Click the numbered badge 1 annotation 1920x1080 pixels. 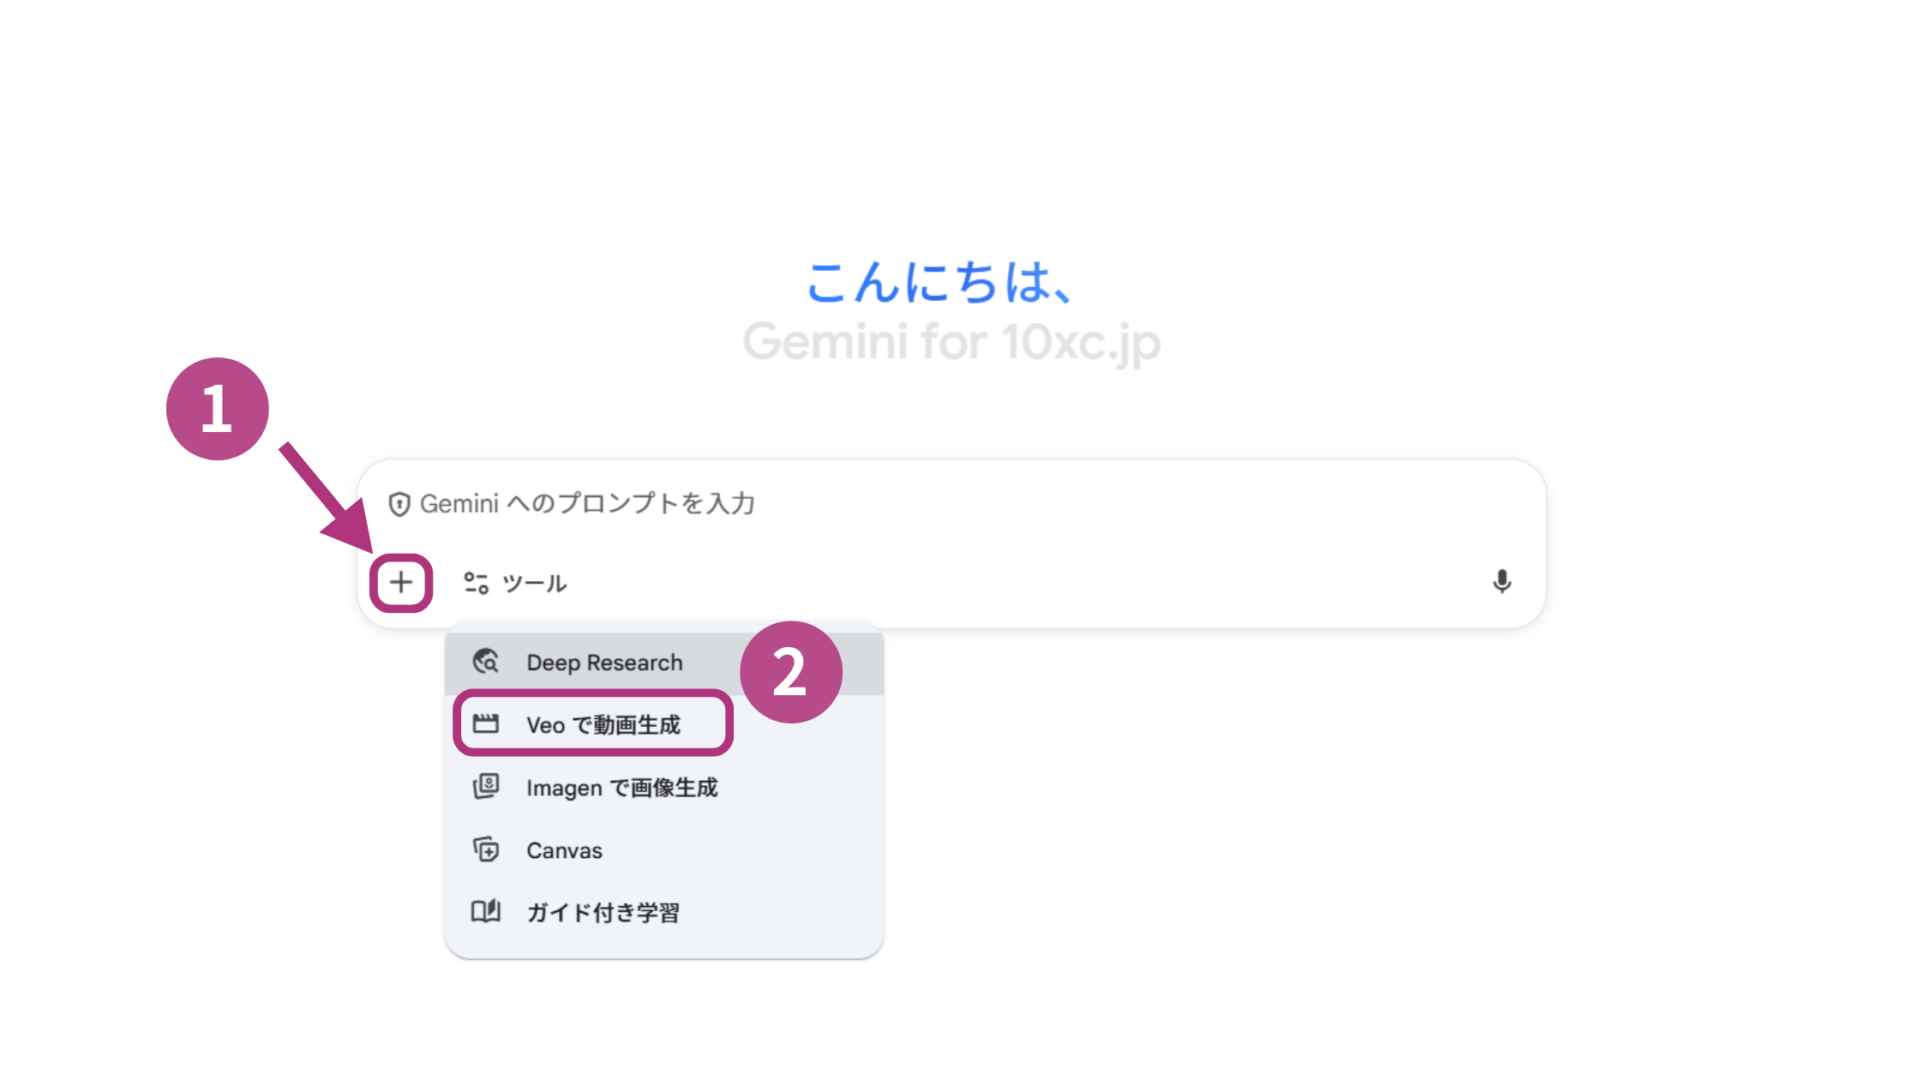pos(217,408)
